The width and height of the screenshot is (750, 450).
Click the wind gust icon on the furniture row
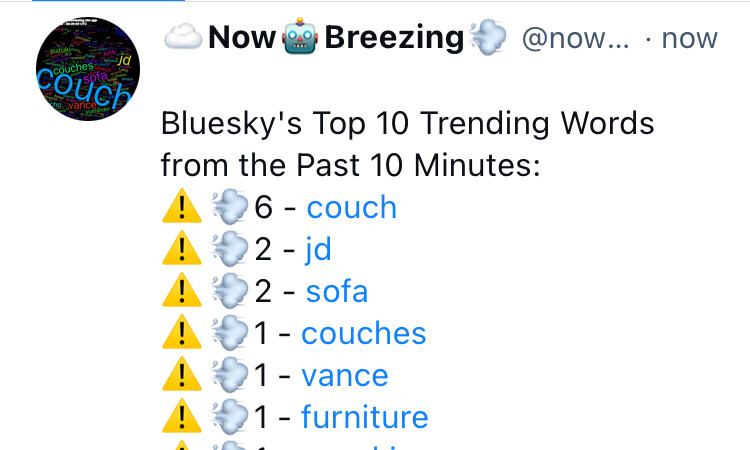coord(230,417)
